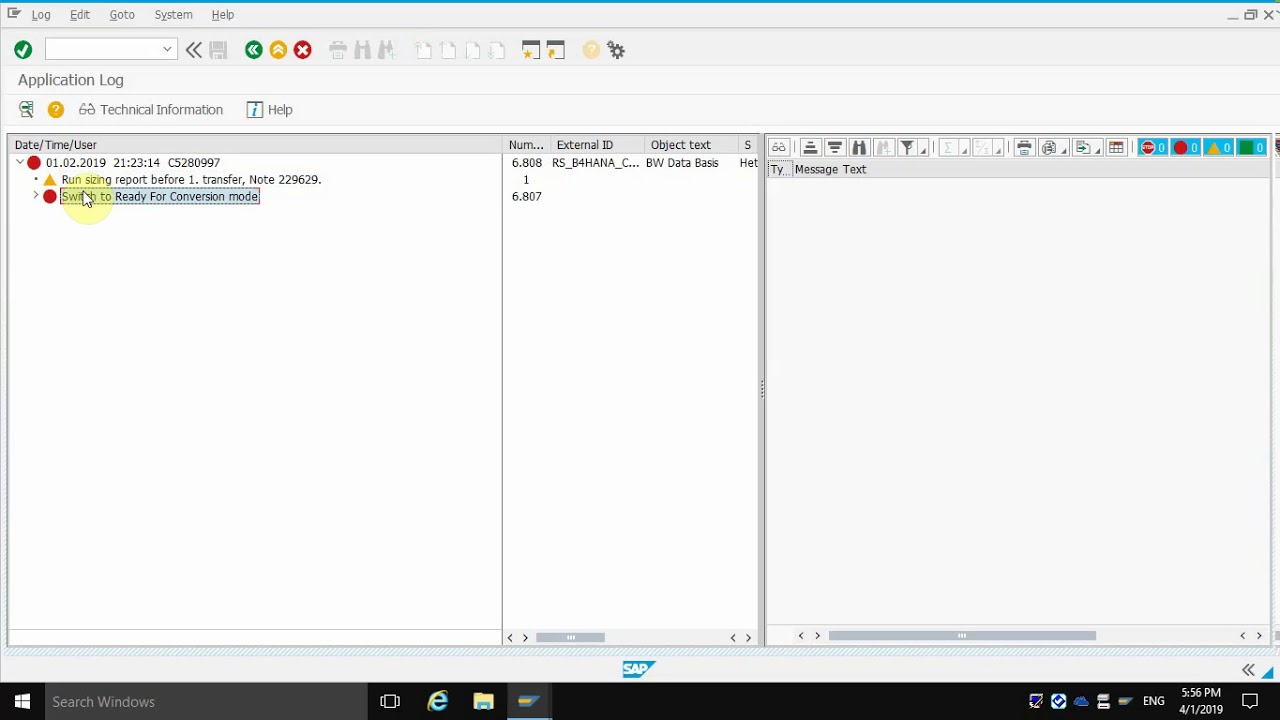The image size is (1280, 720).
Task: Click the SAP GUI taskbar icon
Action: [x=529, y=701]
